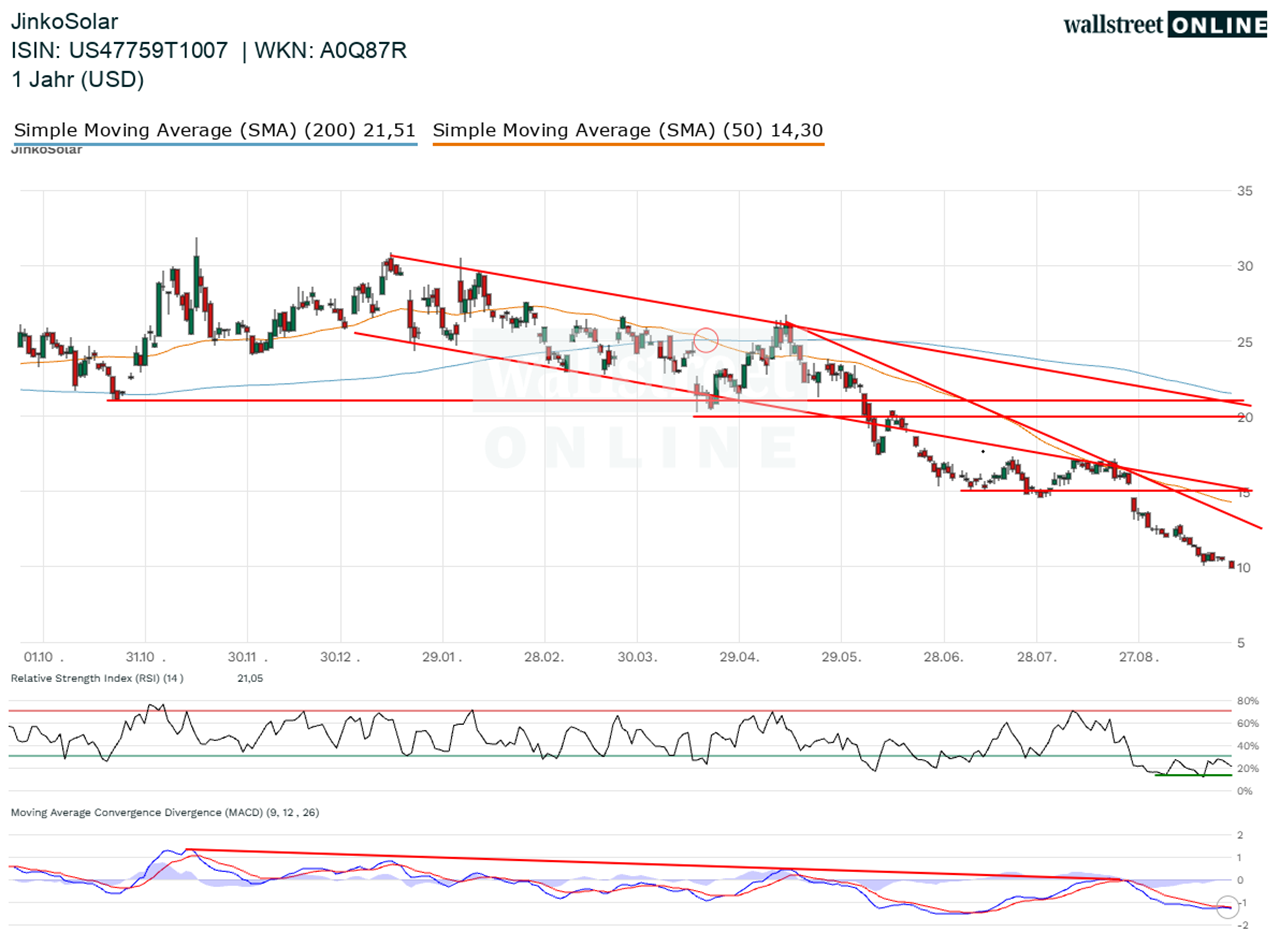Screen dimensions: 1280x940
Task: Click the price axis value 20
Action: click(x=1246, y=417)
